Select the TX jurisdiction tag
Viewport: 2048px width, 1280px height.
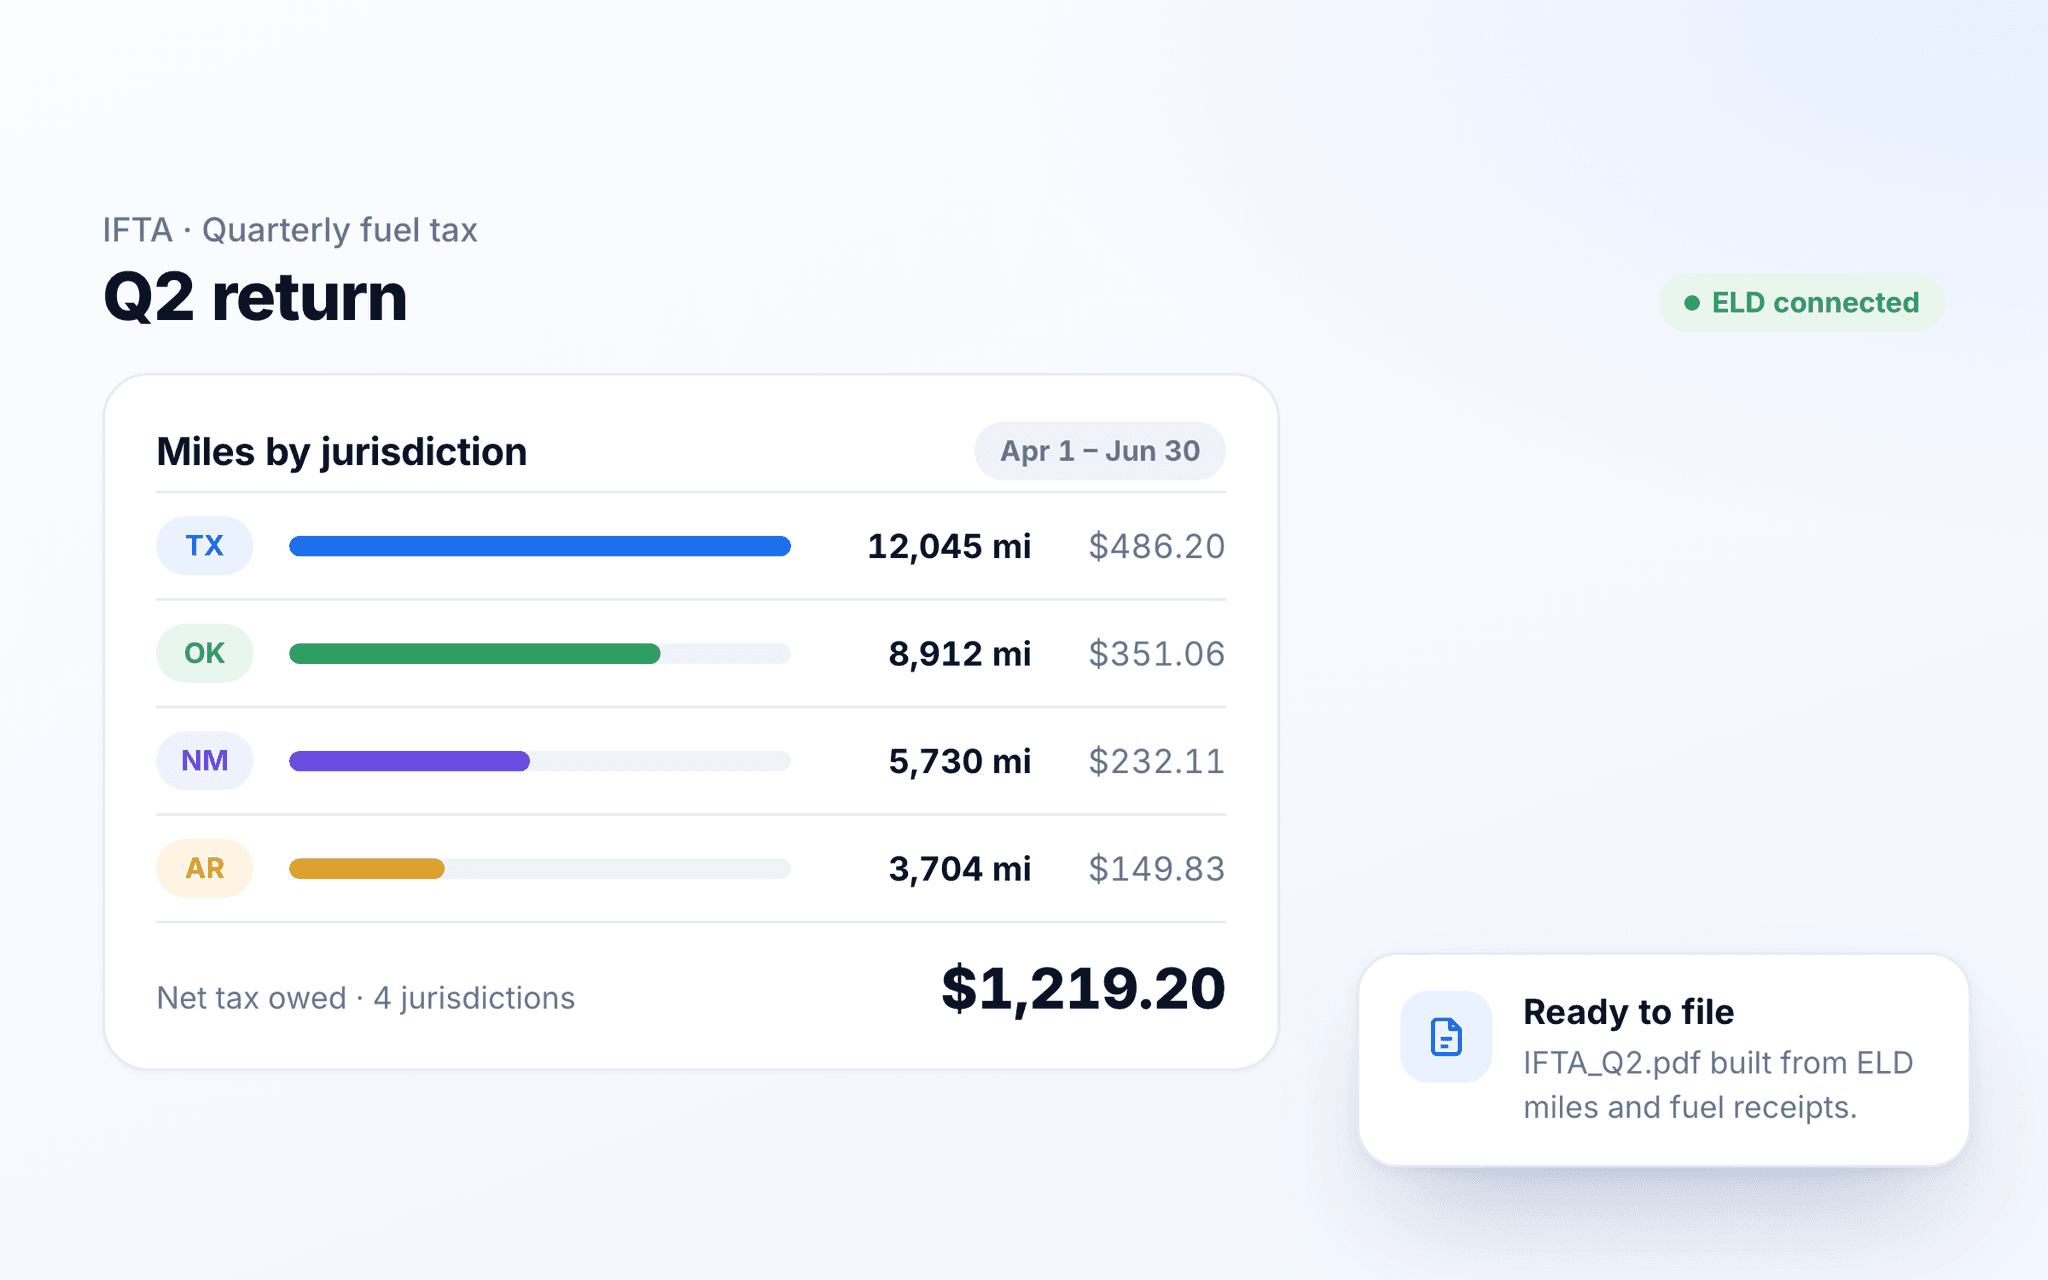(204, 545)
